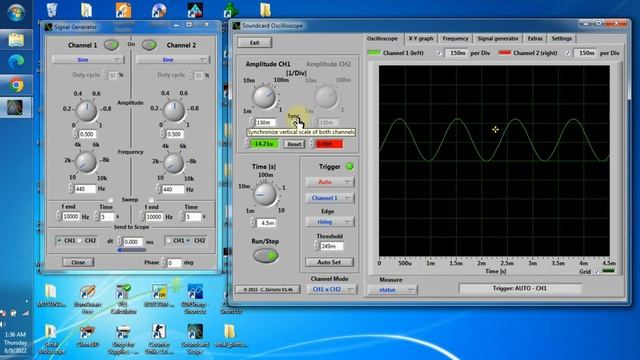Image resolution: width=640 pixels, height=360 pixels.
Task: Click the green Trigger indicator LED
Action: (350, 167)
